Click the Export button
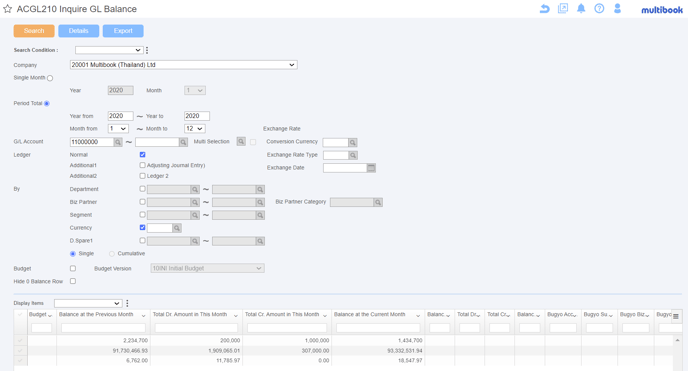The height and width of the screenshot is (371, 688). coord(123,31)
